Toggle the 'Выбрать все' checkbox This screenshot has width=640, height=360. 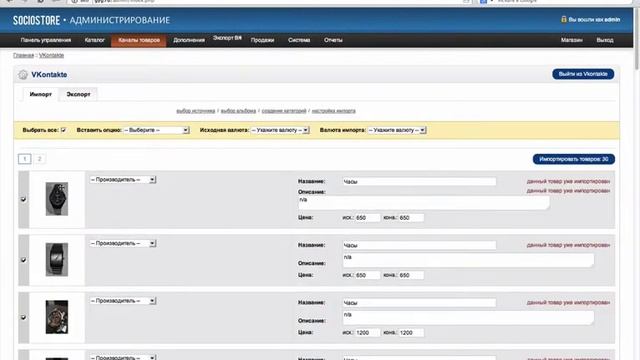63,130
